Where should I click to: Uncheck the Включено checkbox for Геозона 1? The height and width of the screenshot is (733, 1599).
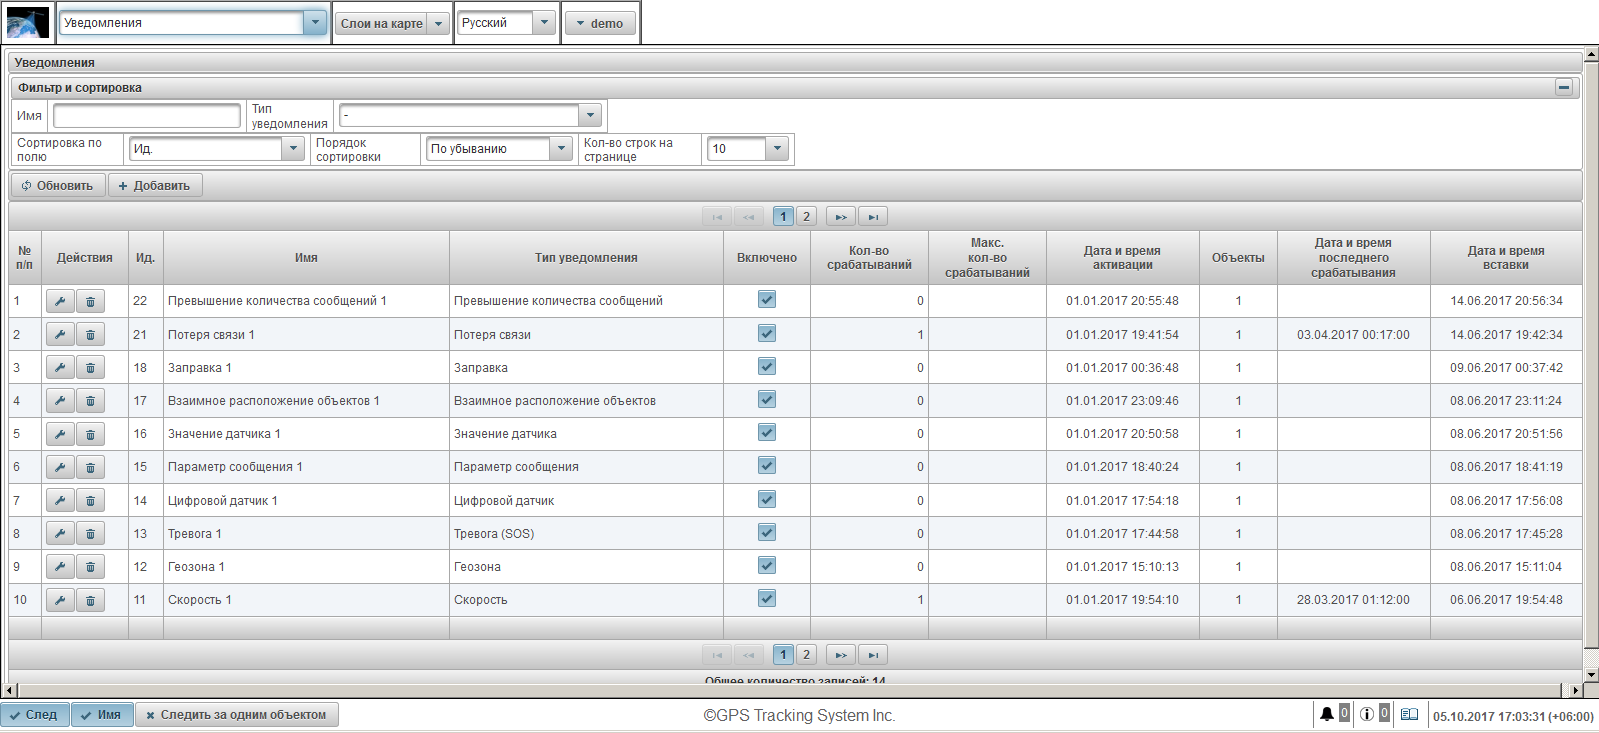click(x=767, y=566)
